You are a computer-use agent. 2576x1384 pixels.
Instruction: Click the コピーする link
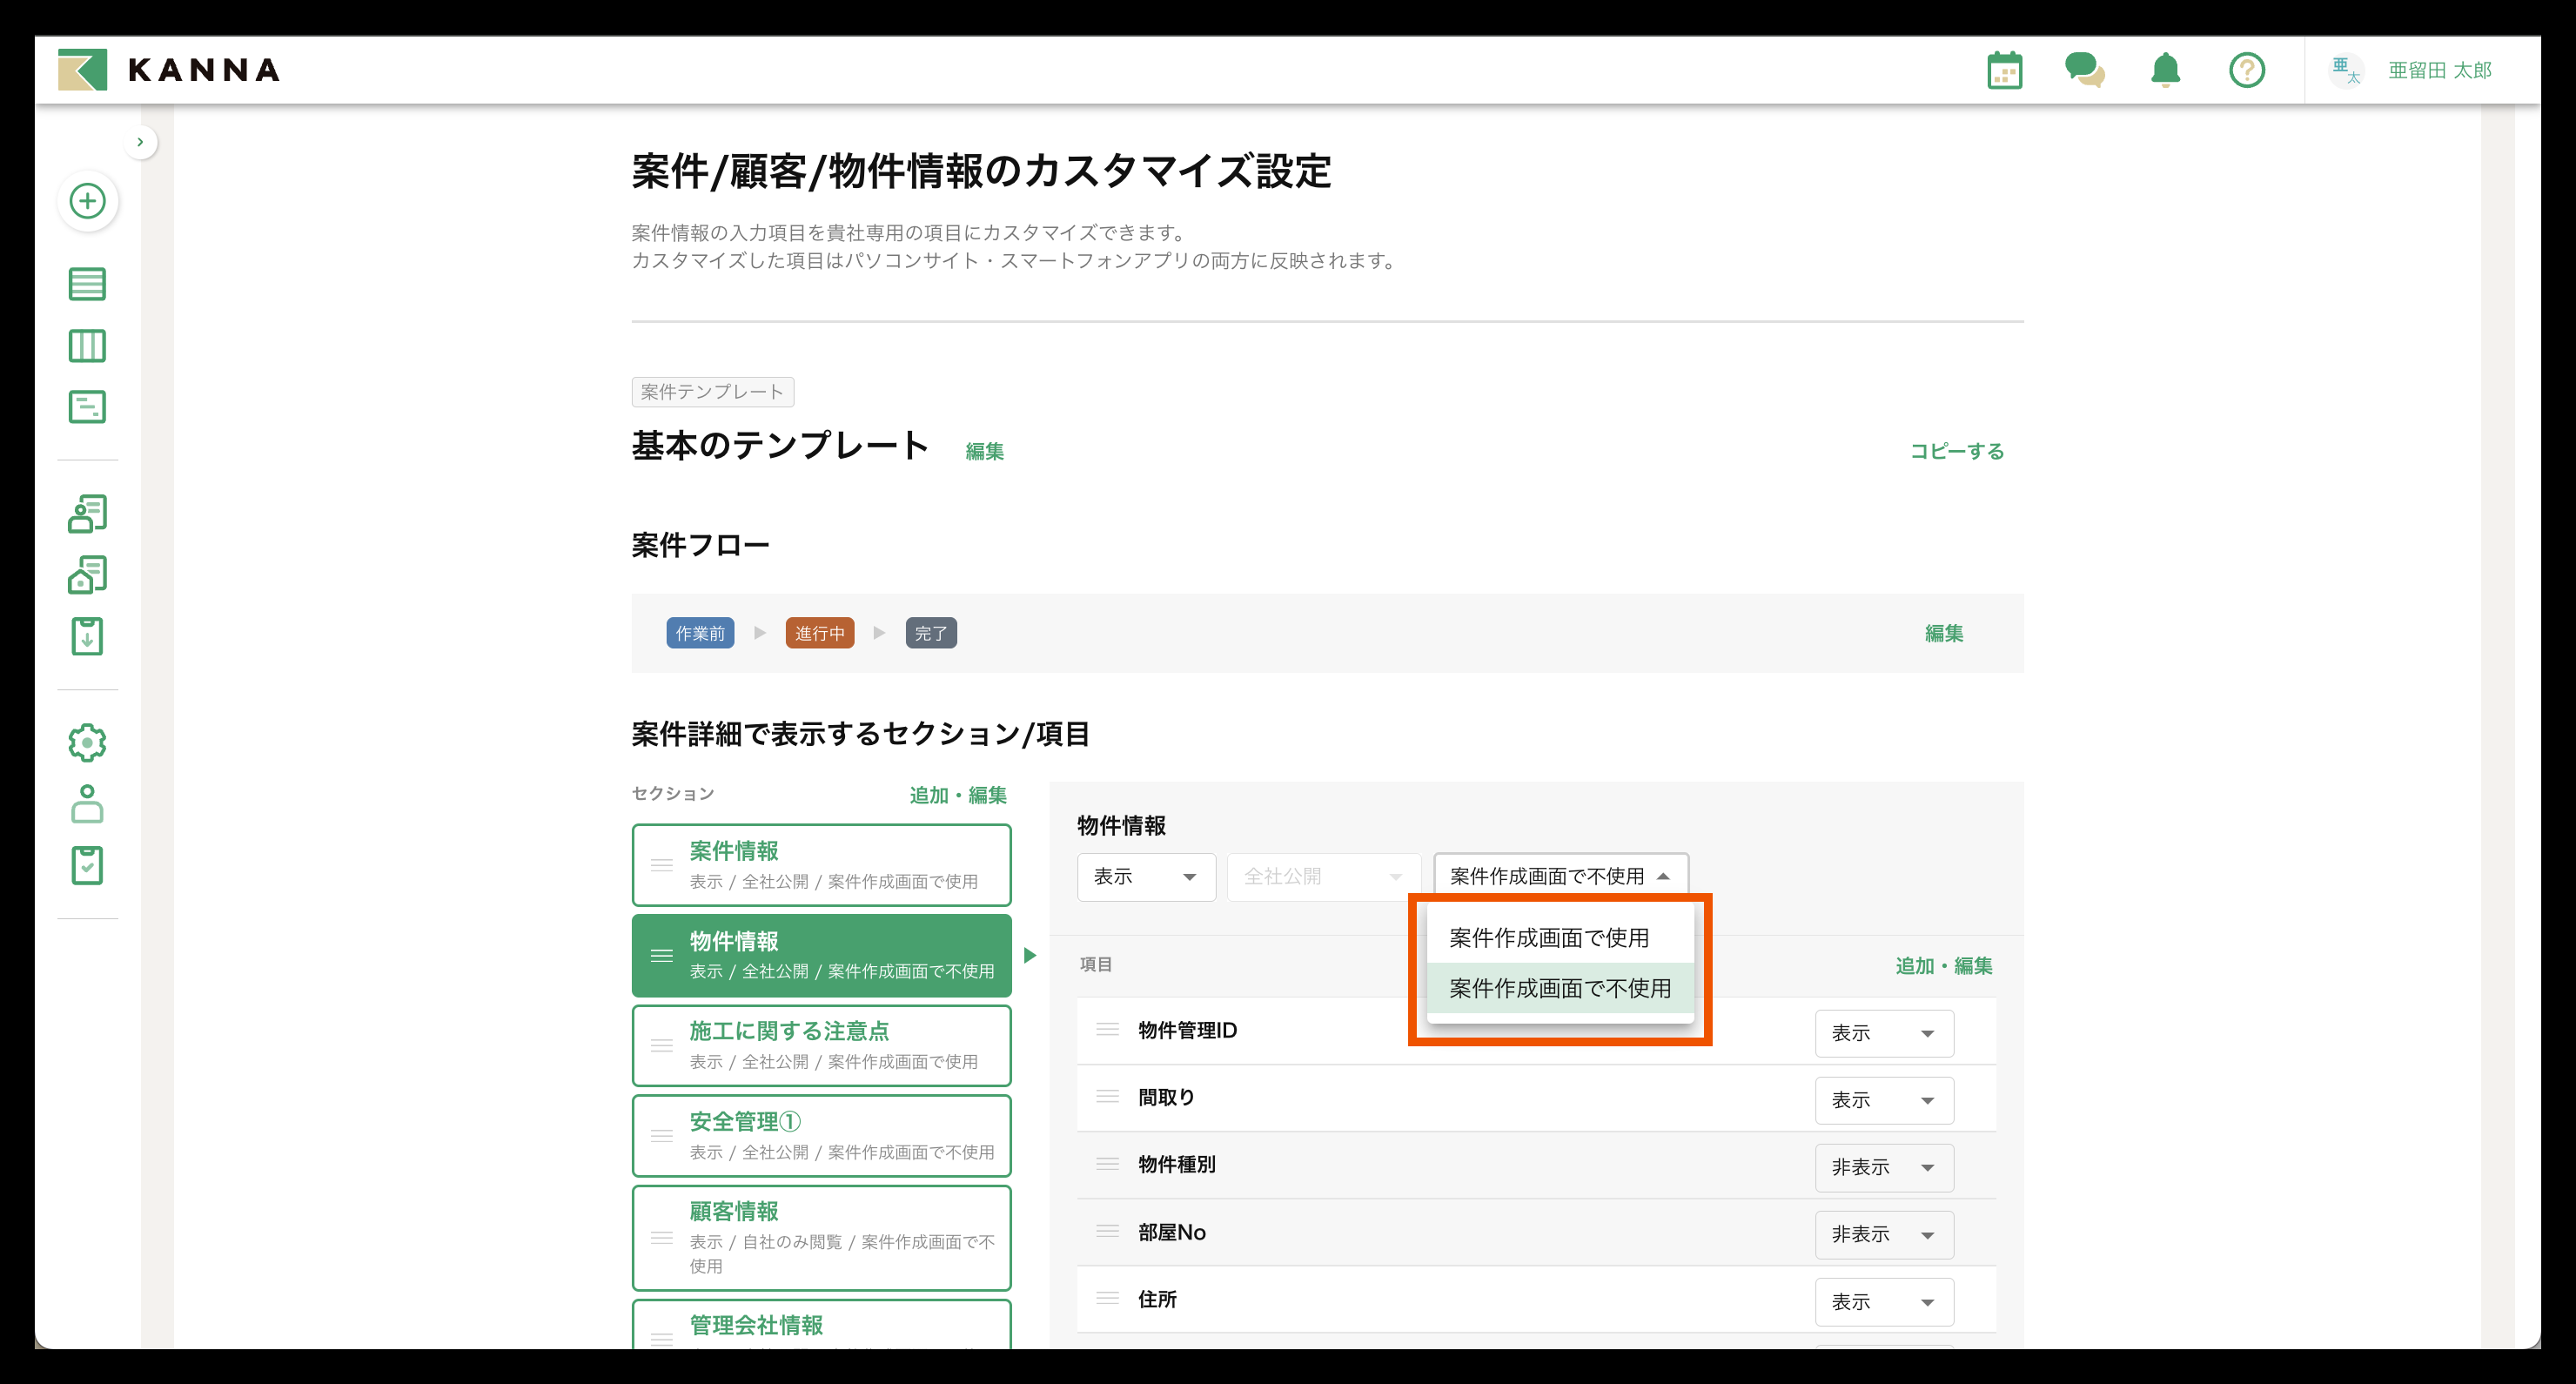pyautogui.click(x=1956, y=451)
